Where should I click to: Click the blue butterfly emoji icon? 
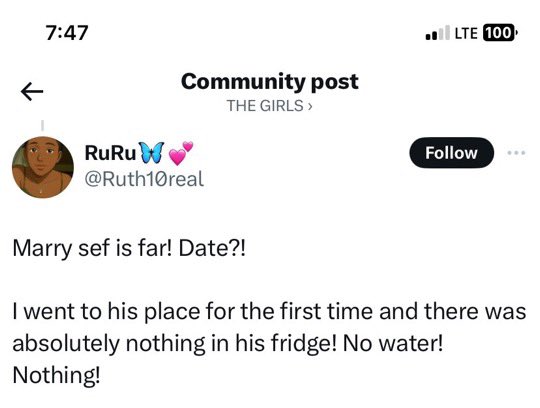click(151, 152)
